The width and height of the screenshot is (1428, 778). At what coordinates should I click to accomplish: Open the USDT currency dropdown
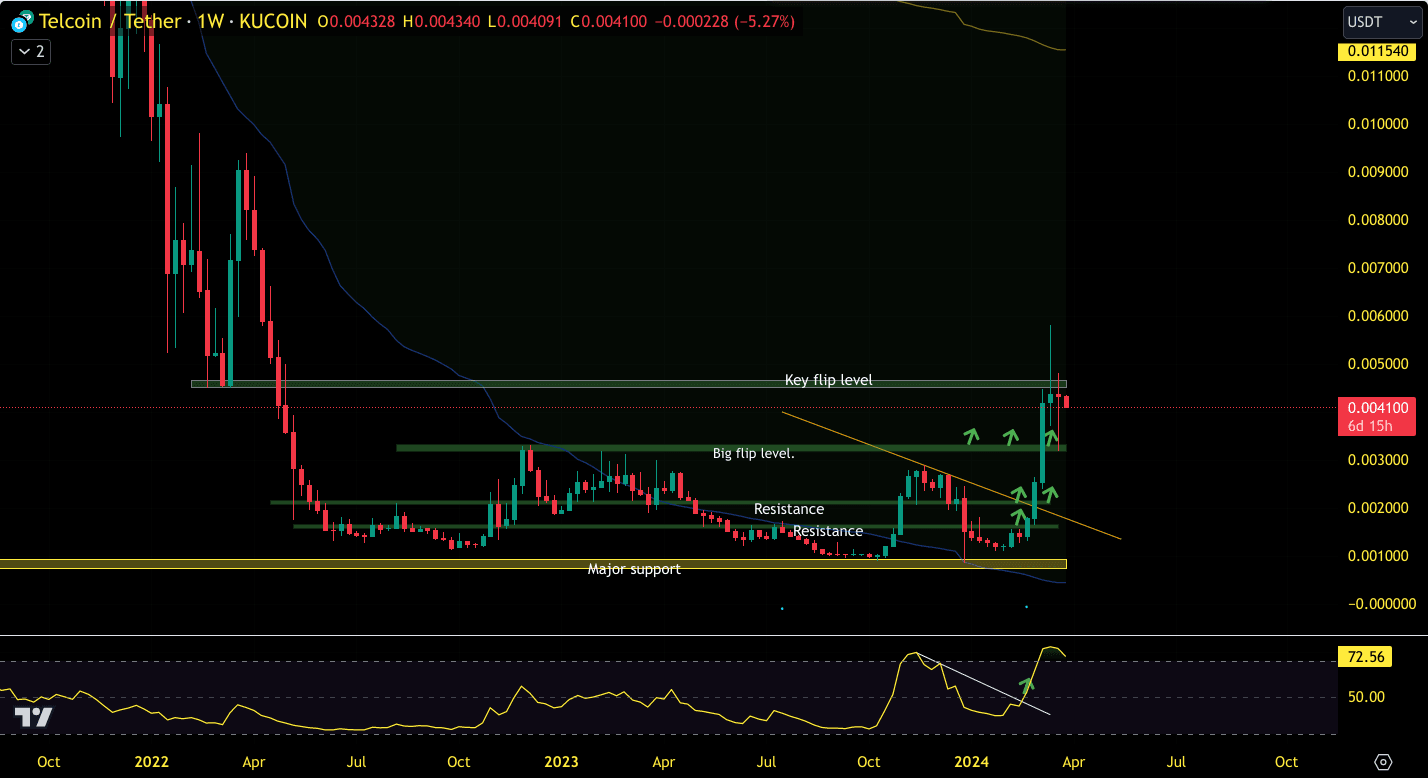1383,21
